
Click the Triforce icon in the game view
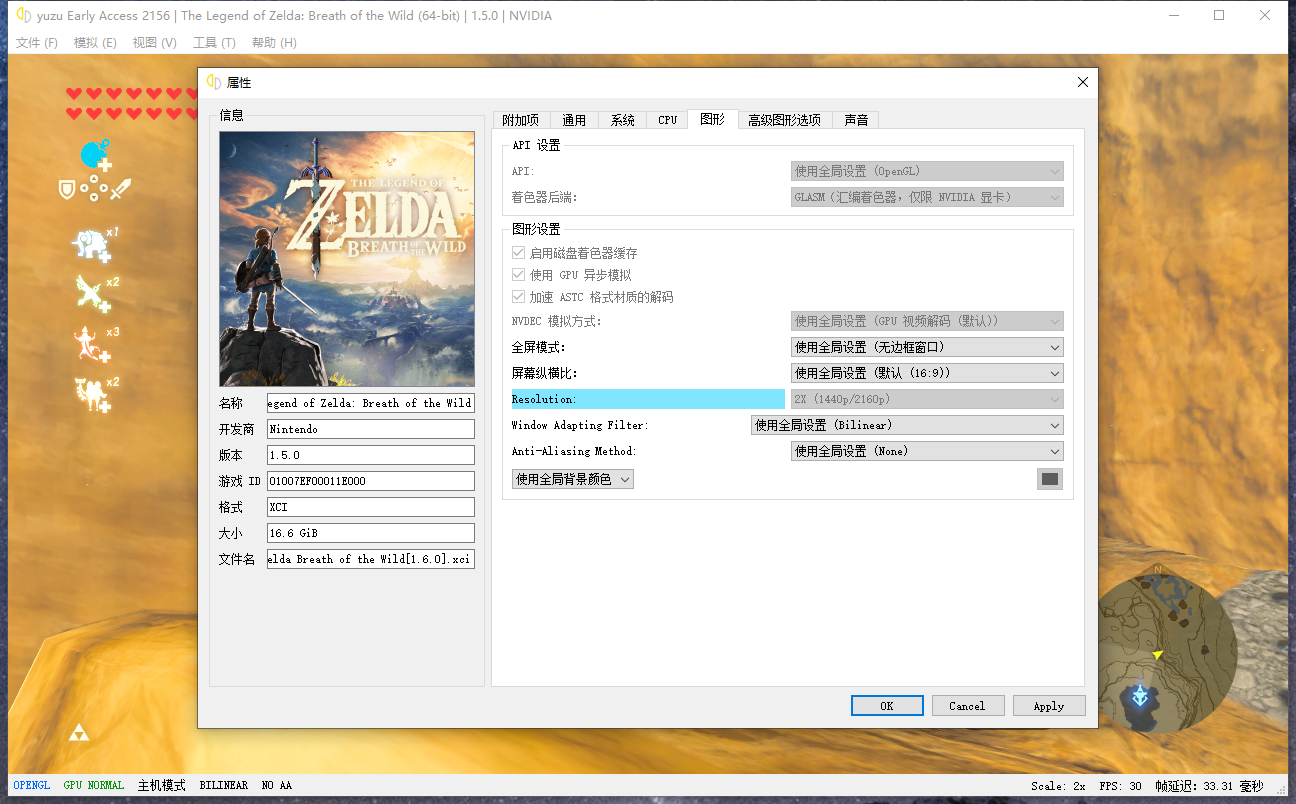pos(79,733)
